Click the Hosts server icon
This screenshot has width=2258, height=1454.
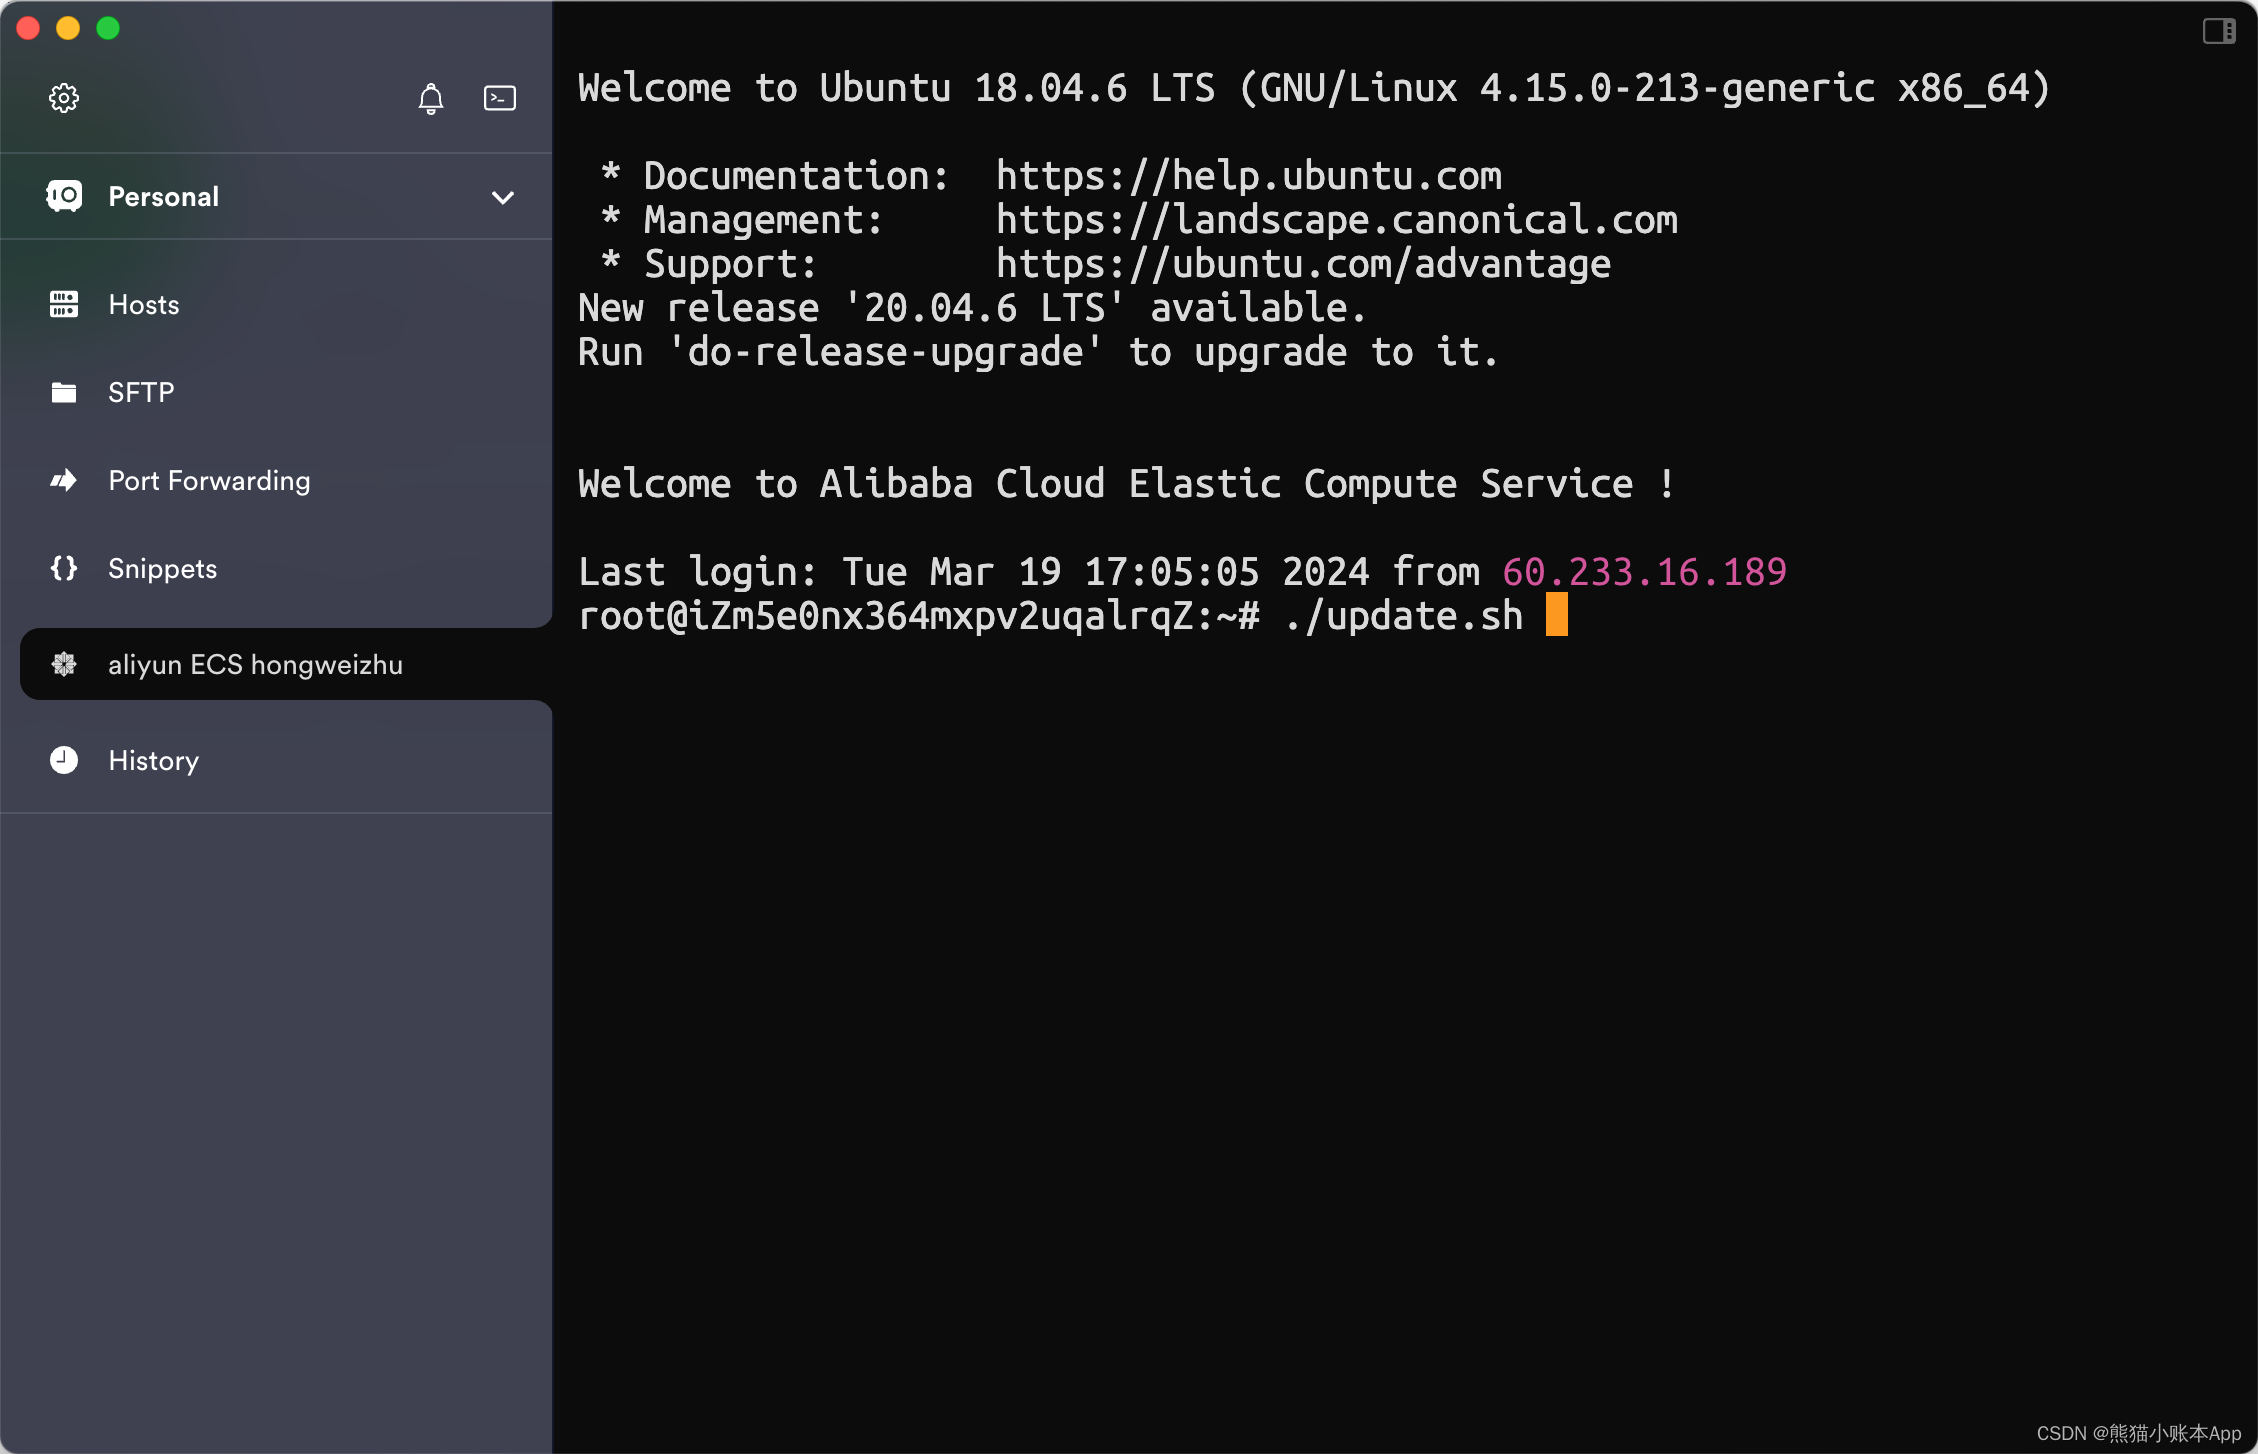pos(64,304)
